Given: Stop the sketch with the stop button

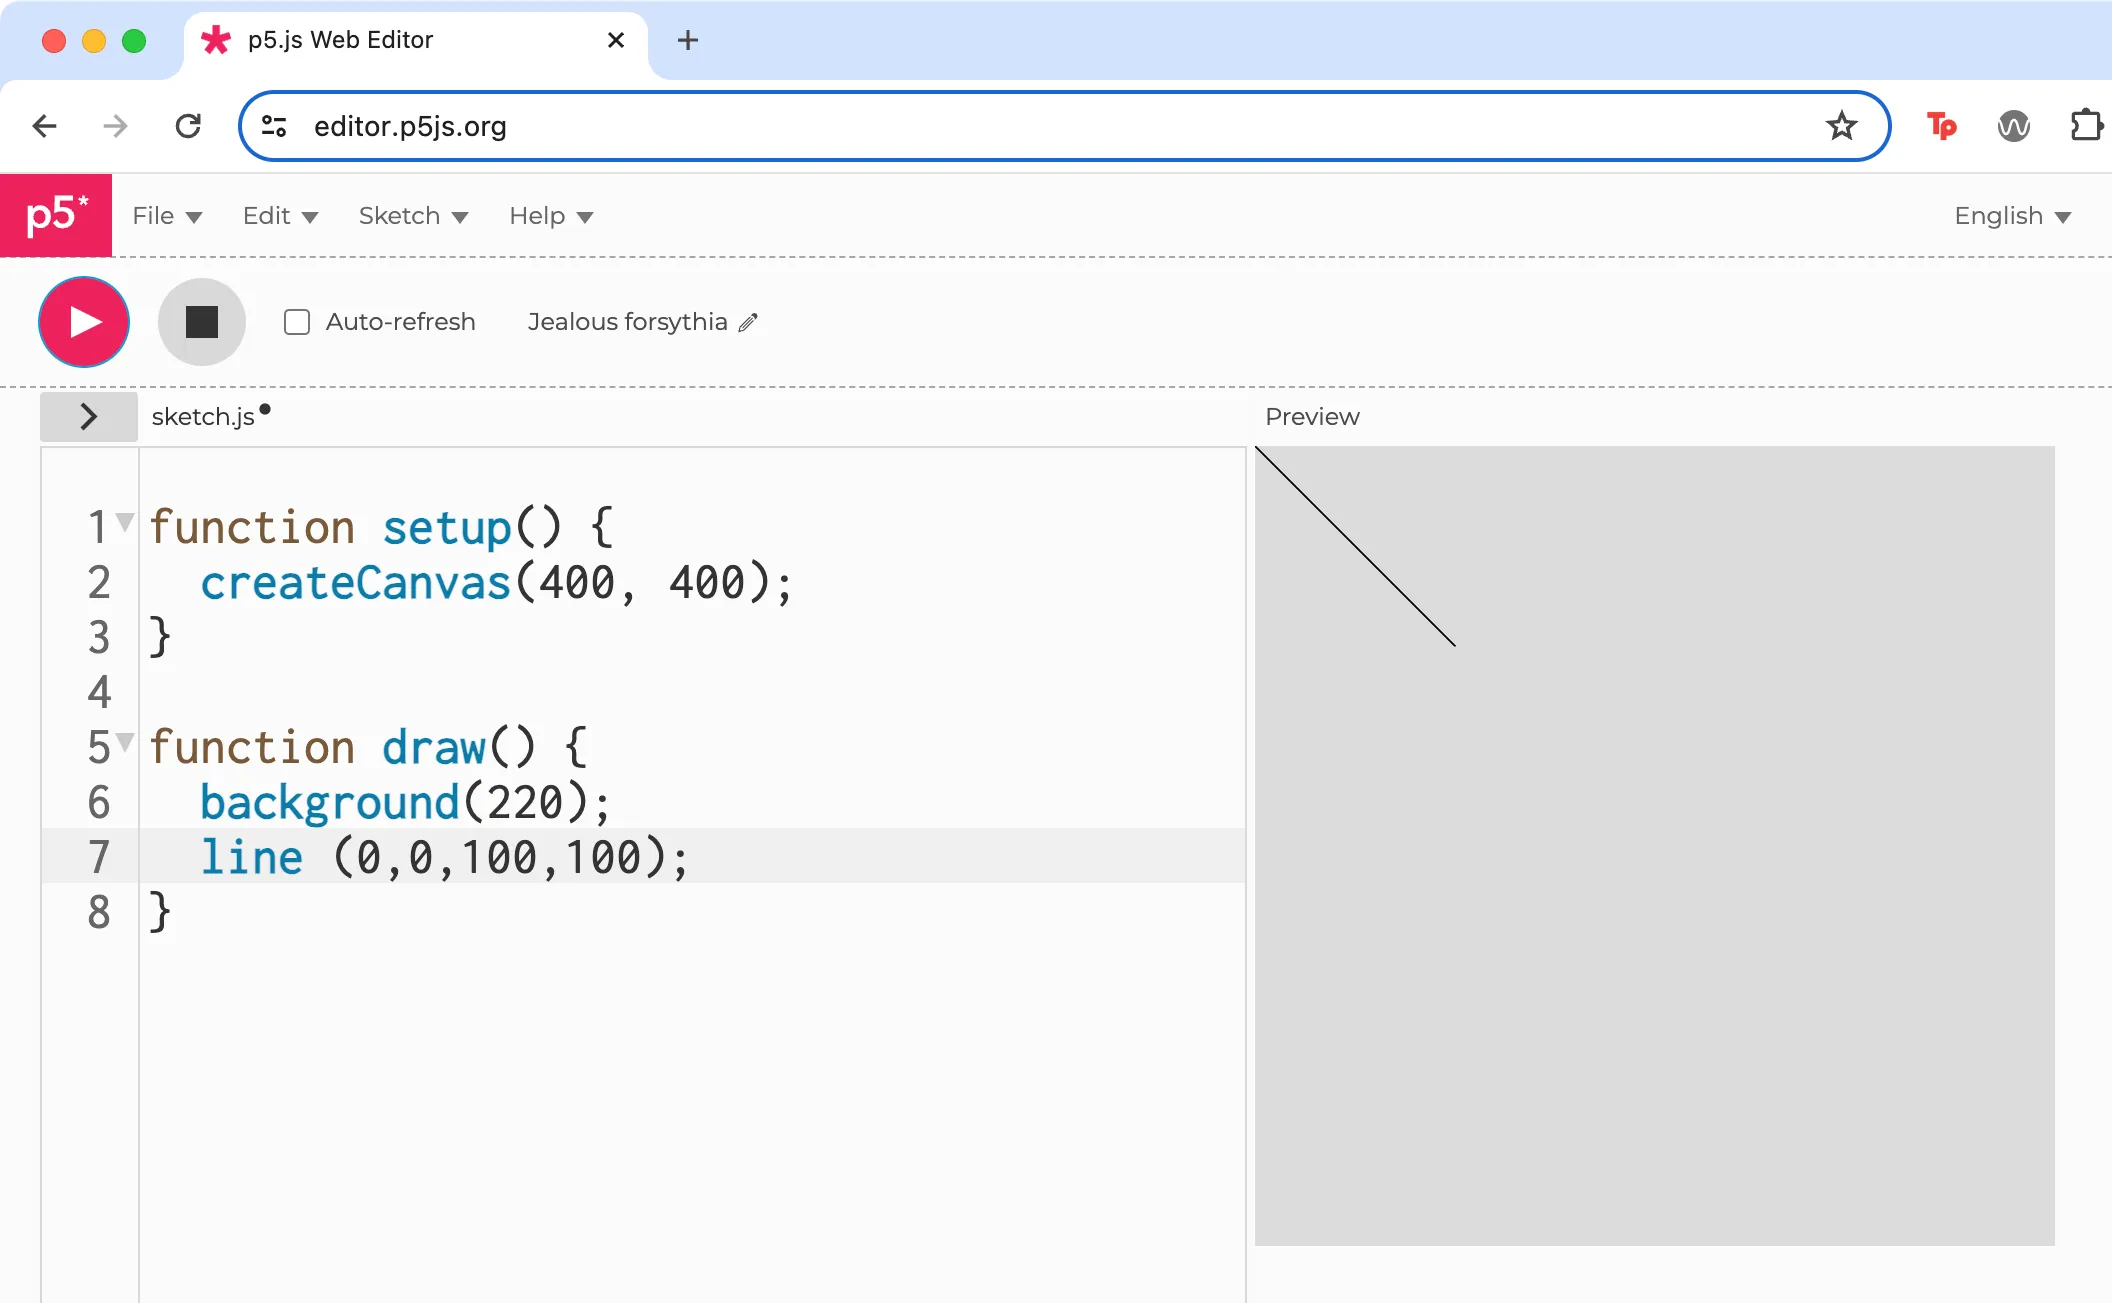Looking at the screenshot, I should 201,321.
